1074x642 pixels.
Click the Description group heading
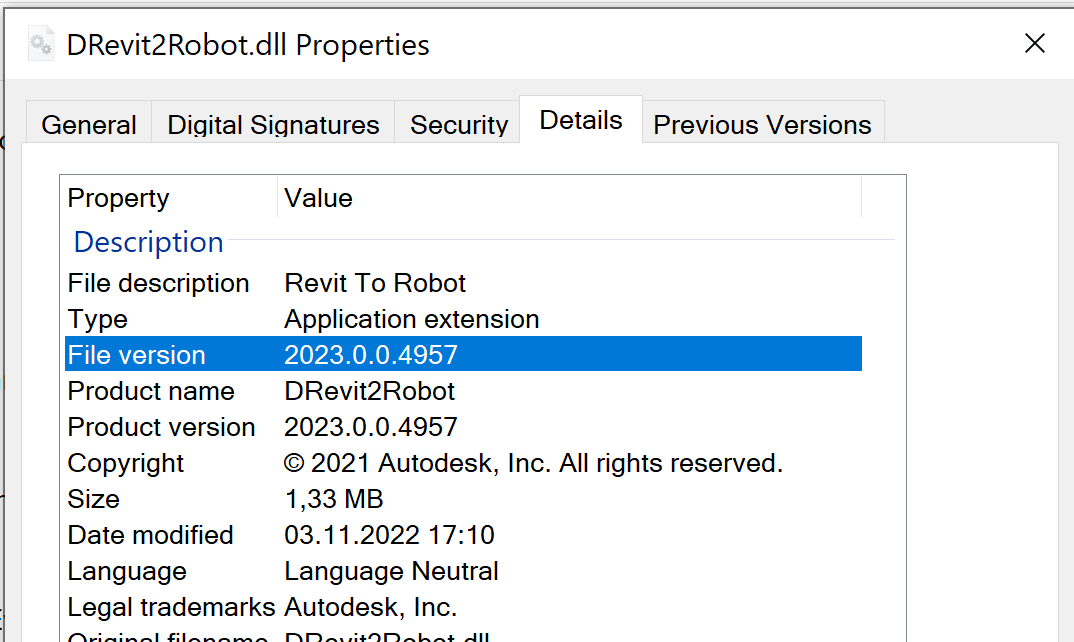[x=148, y=242]
